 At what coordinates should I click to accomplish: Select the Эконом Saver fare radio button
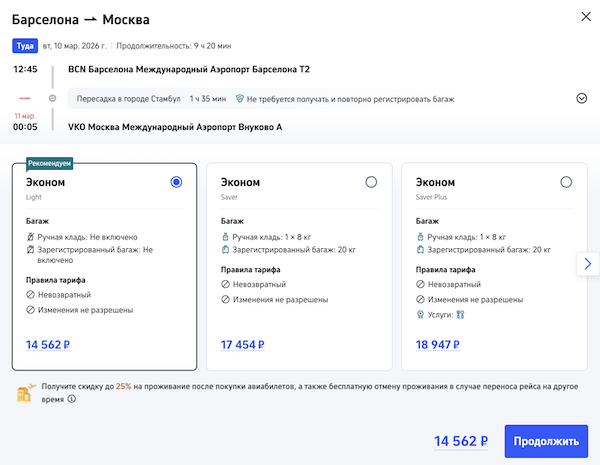pos(371,182)
